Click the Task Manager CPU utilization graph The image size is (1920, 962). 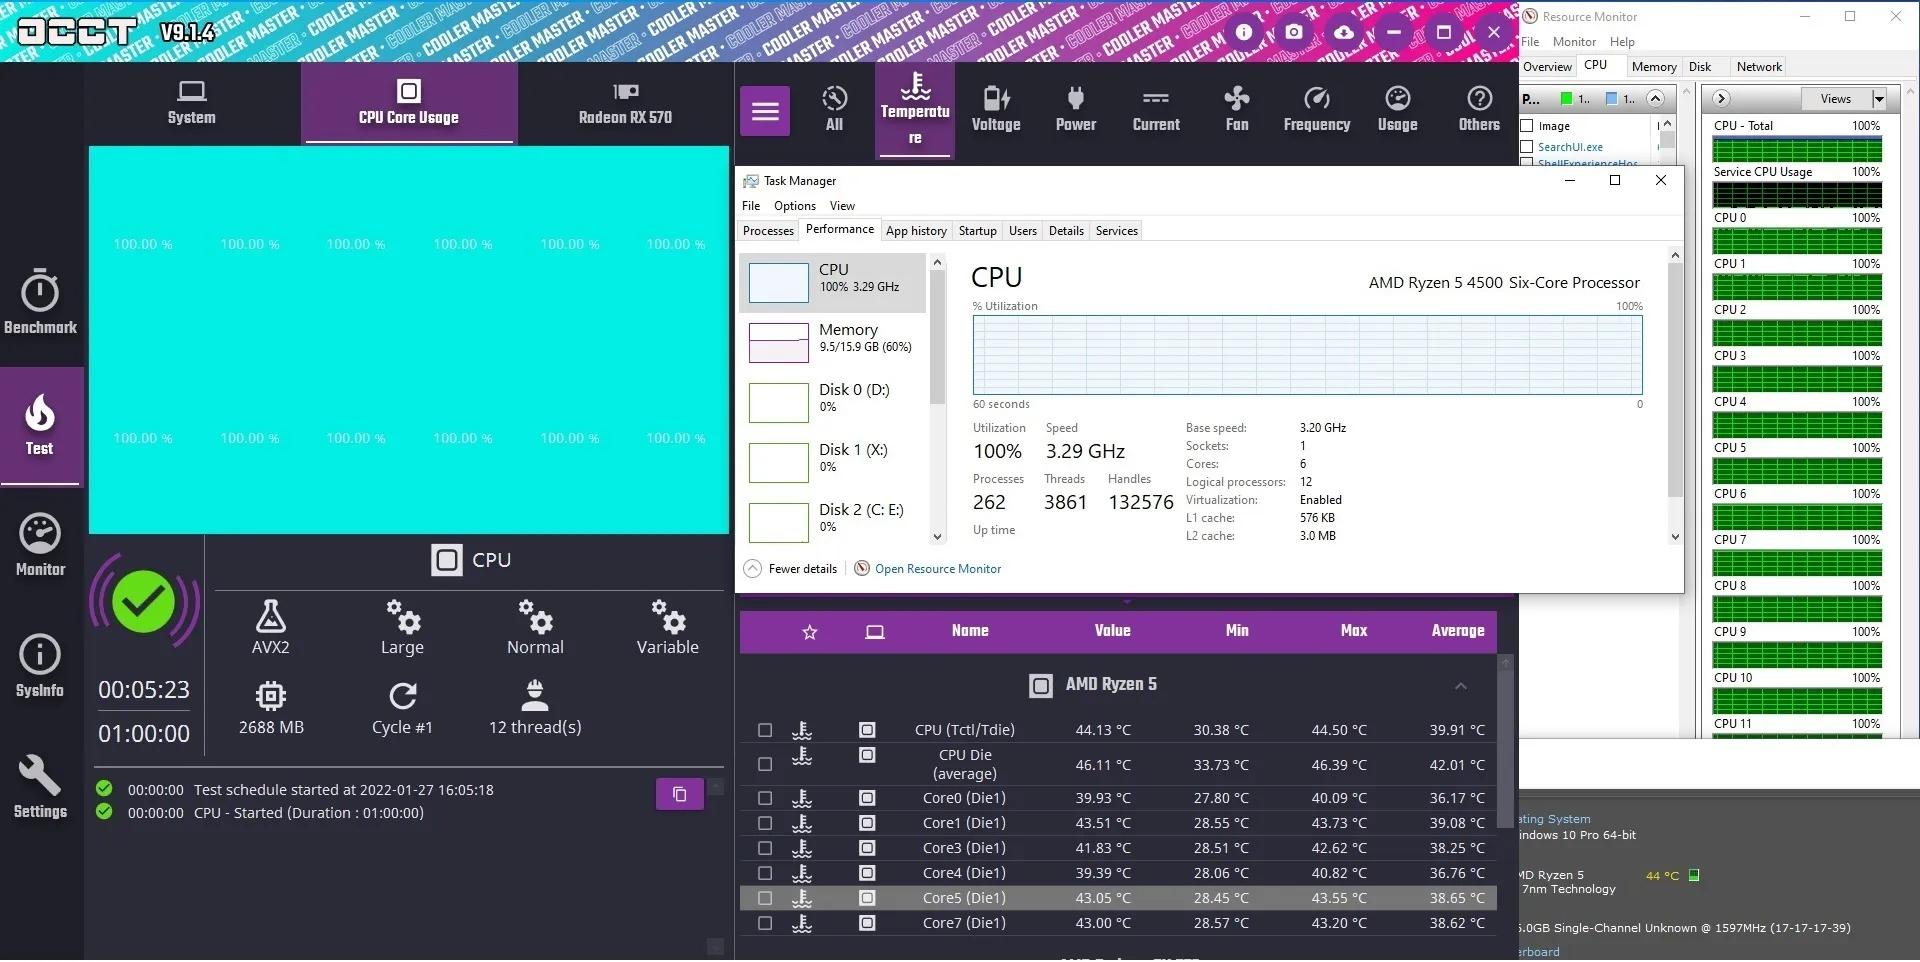coord(1307,355)
